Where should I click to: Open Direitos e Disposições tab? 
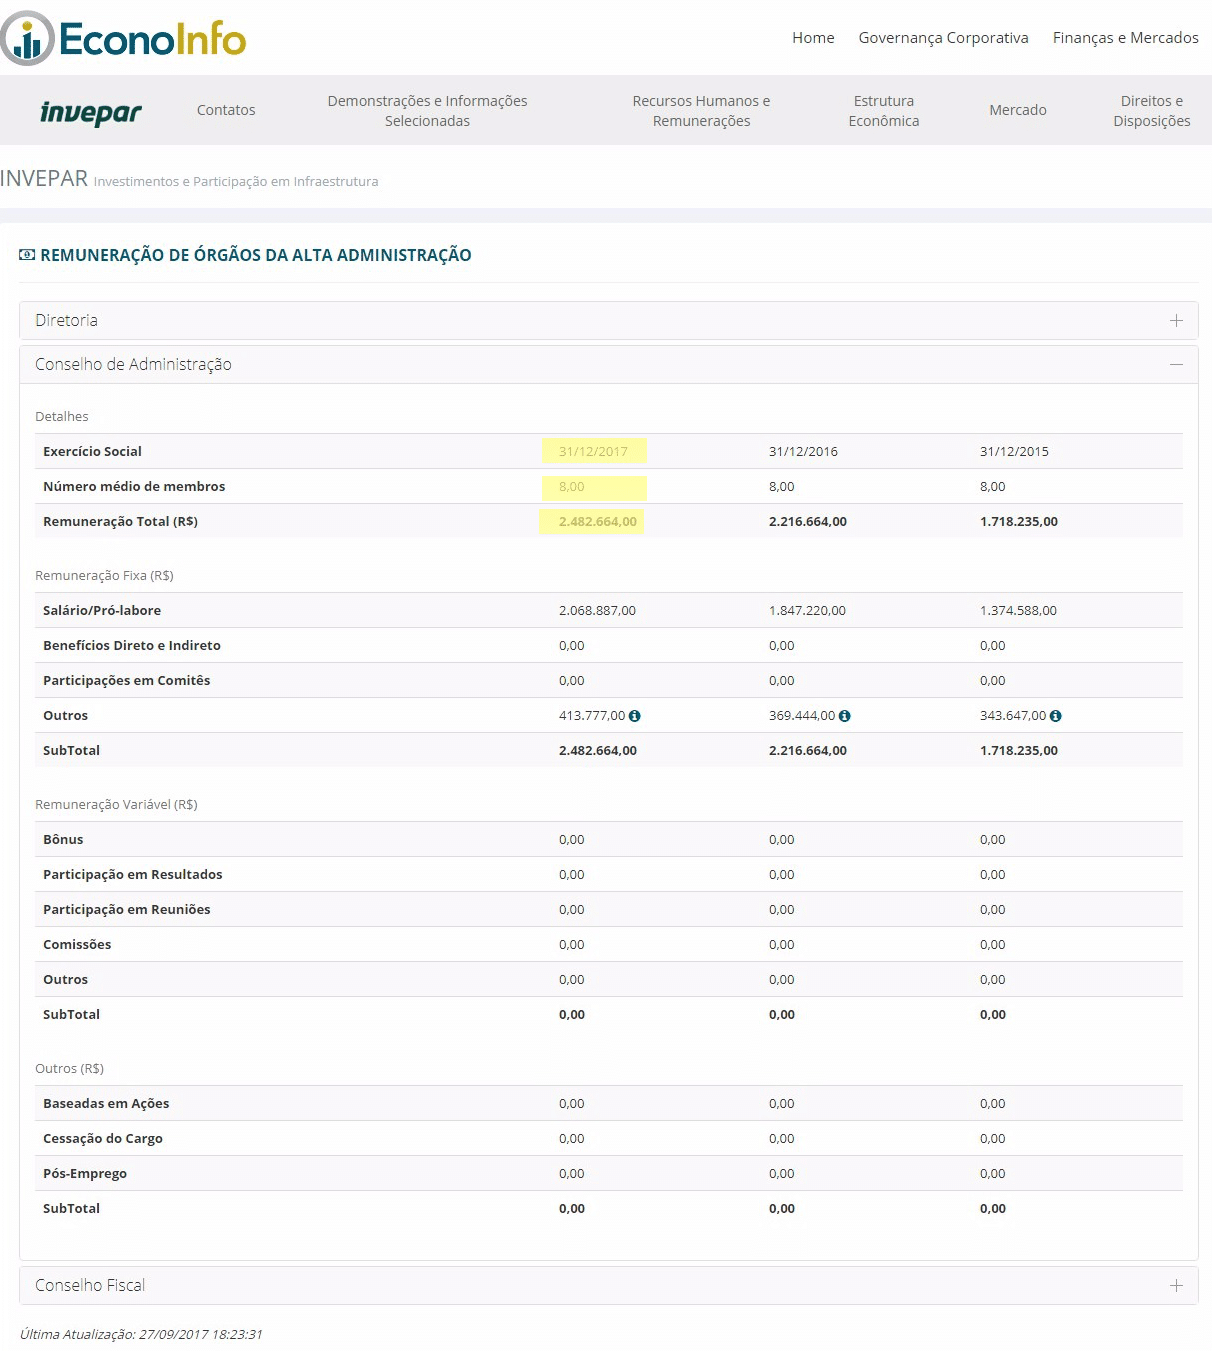click(1152, 111)
